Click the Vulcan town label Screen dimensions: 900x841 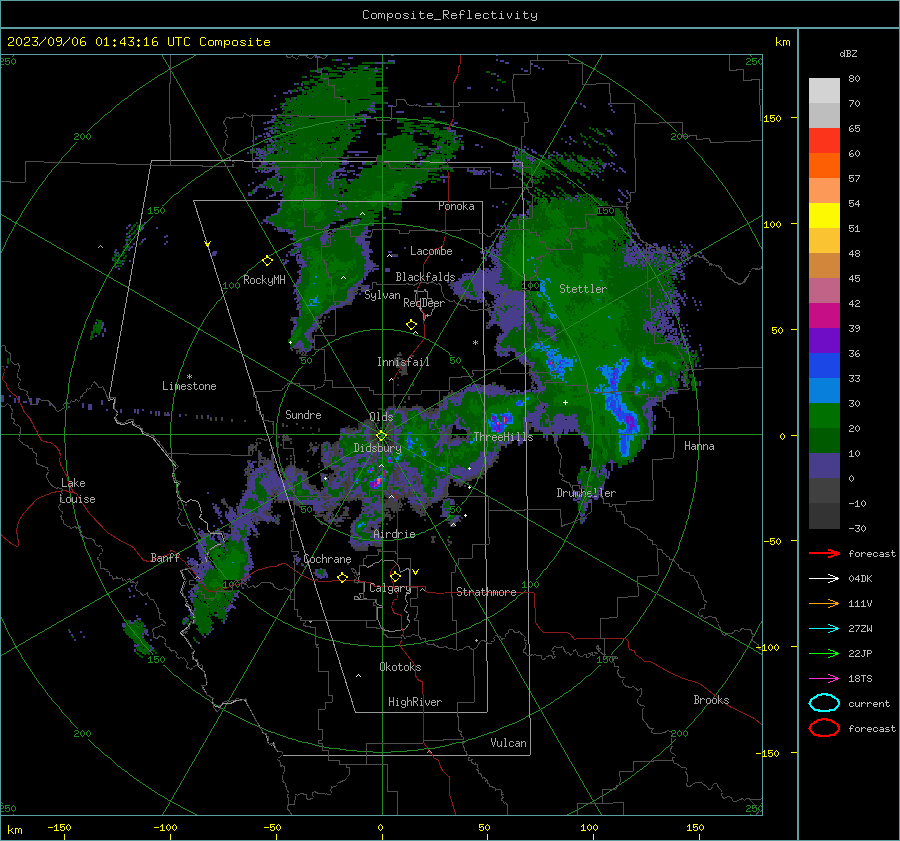pos(508,743)
